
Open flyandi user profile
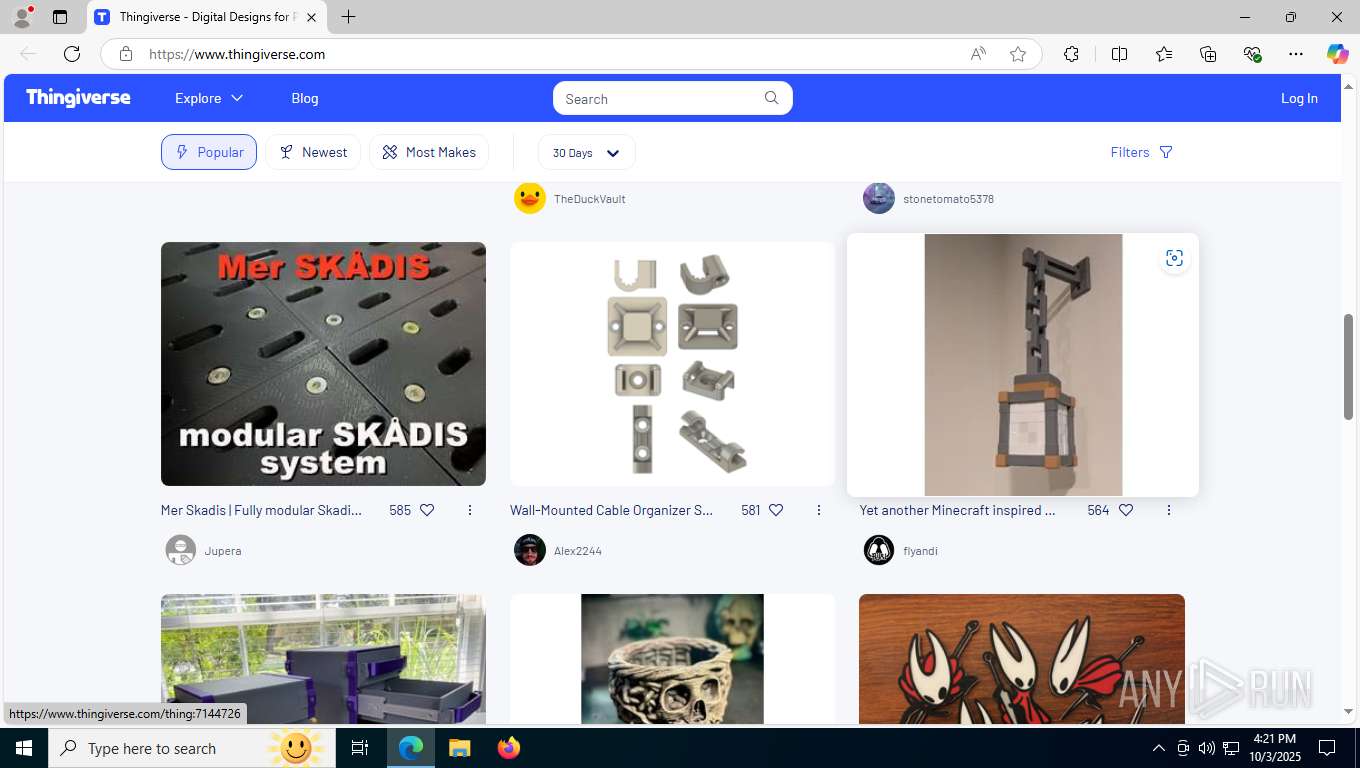[x=920, y=551]
